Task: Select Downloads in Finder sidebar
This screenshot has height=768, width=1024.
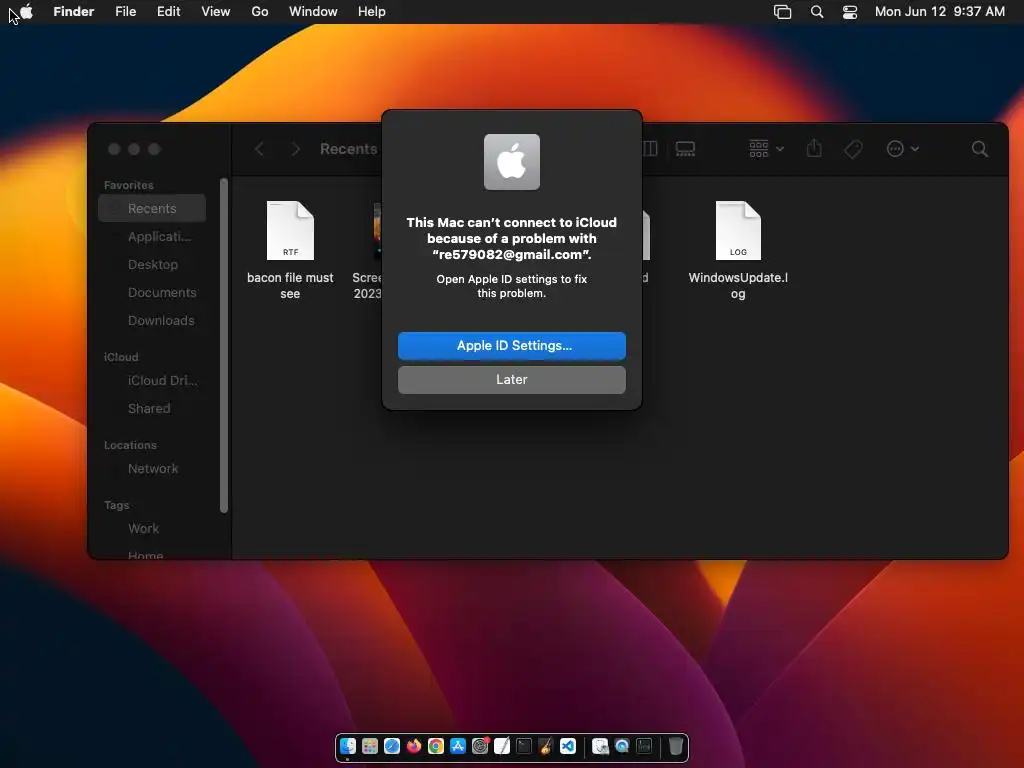Action: [152, 321]
